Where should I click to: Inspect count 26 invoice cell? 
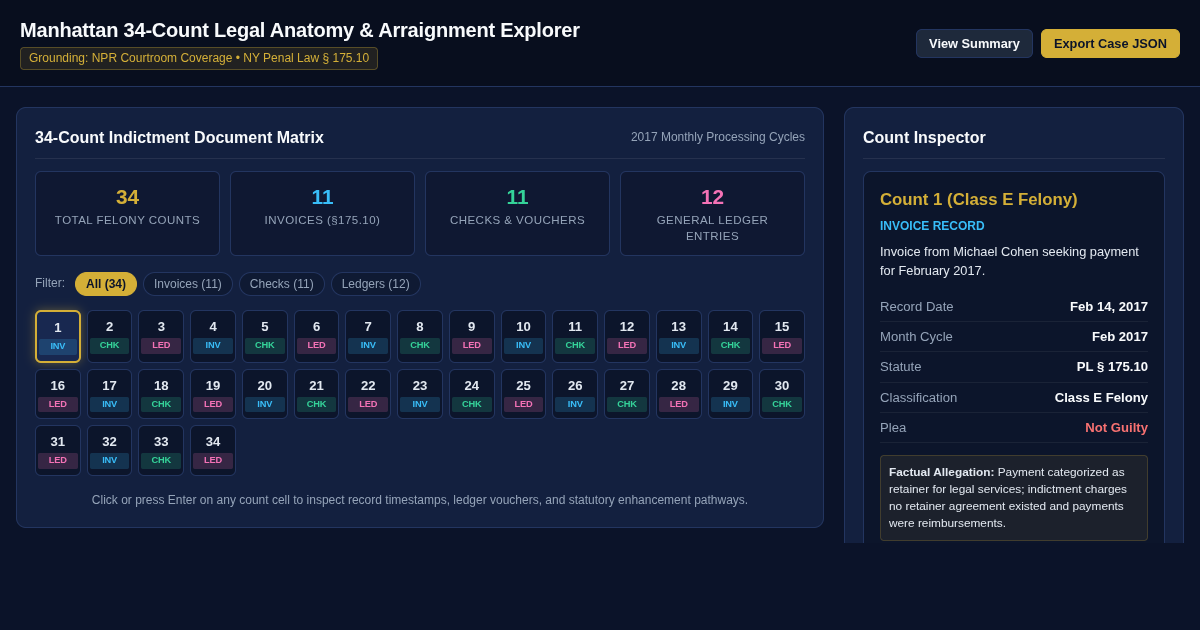click(575, 394)
